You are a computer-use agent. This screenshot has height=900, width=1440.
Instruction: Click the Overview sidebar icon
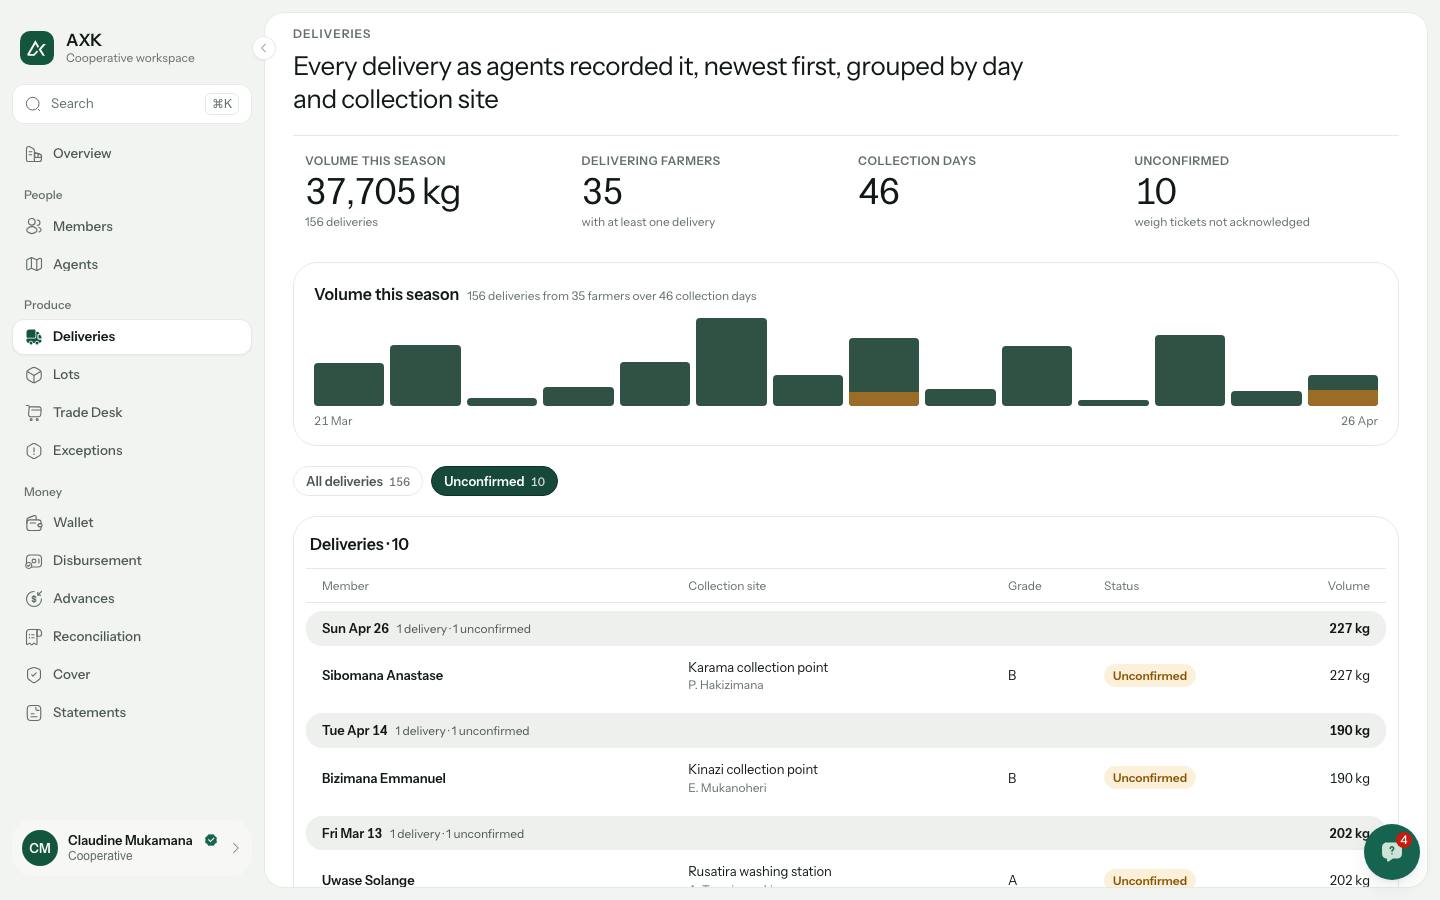click(x=34, y=154)
